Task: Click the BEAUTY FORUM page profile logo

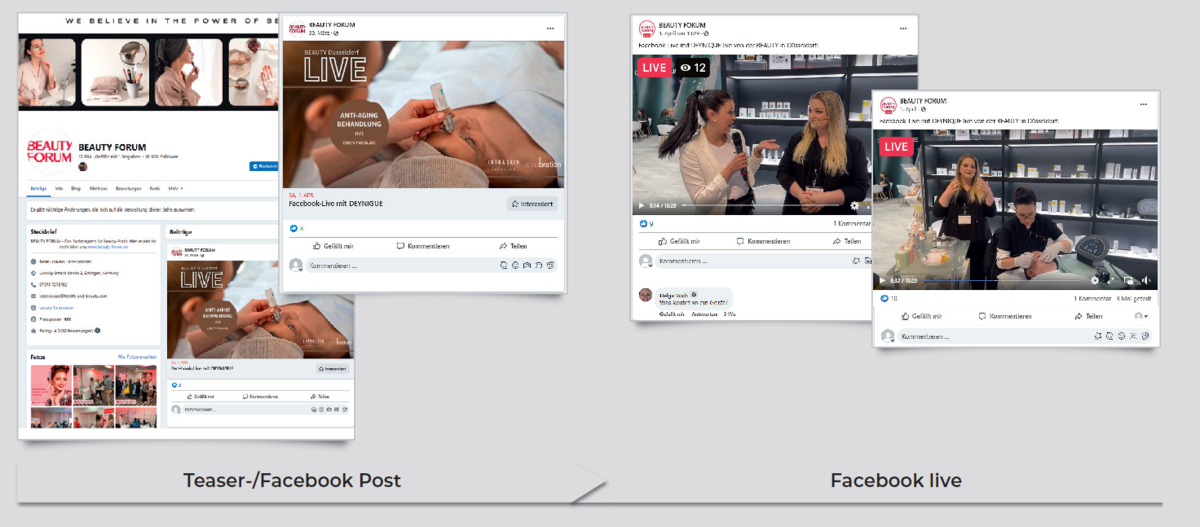Action: pos(50,152)
